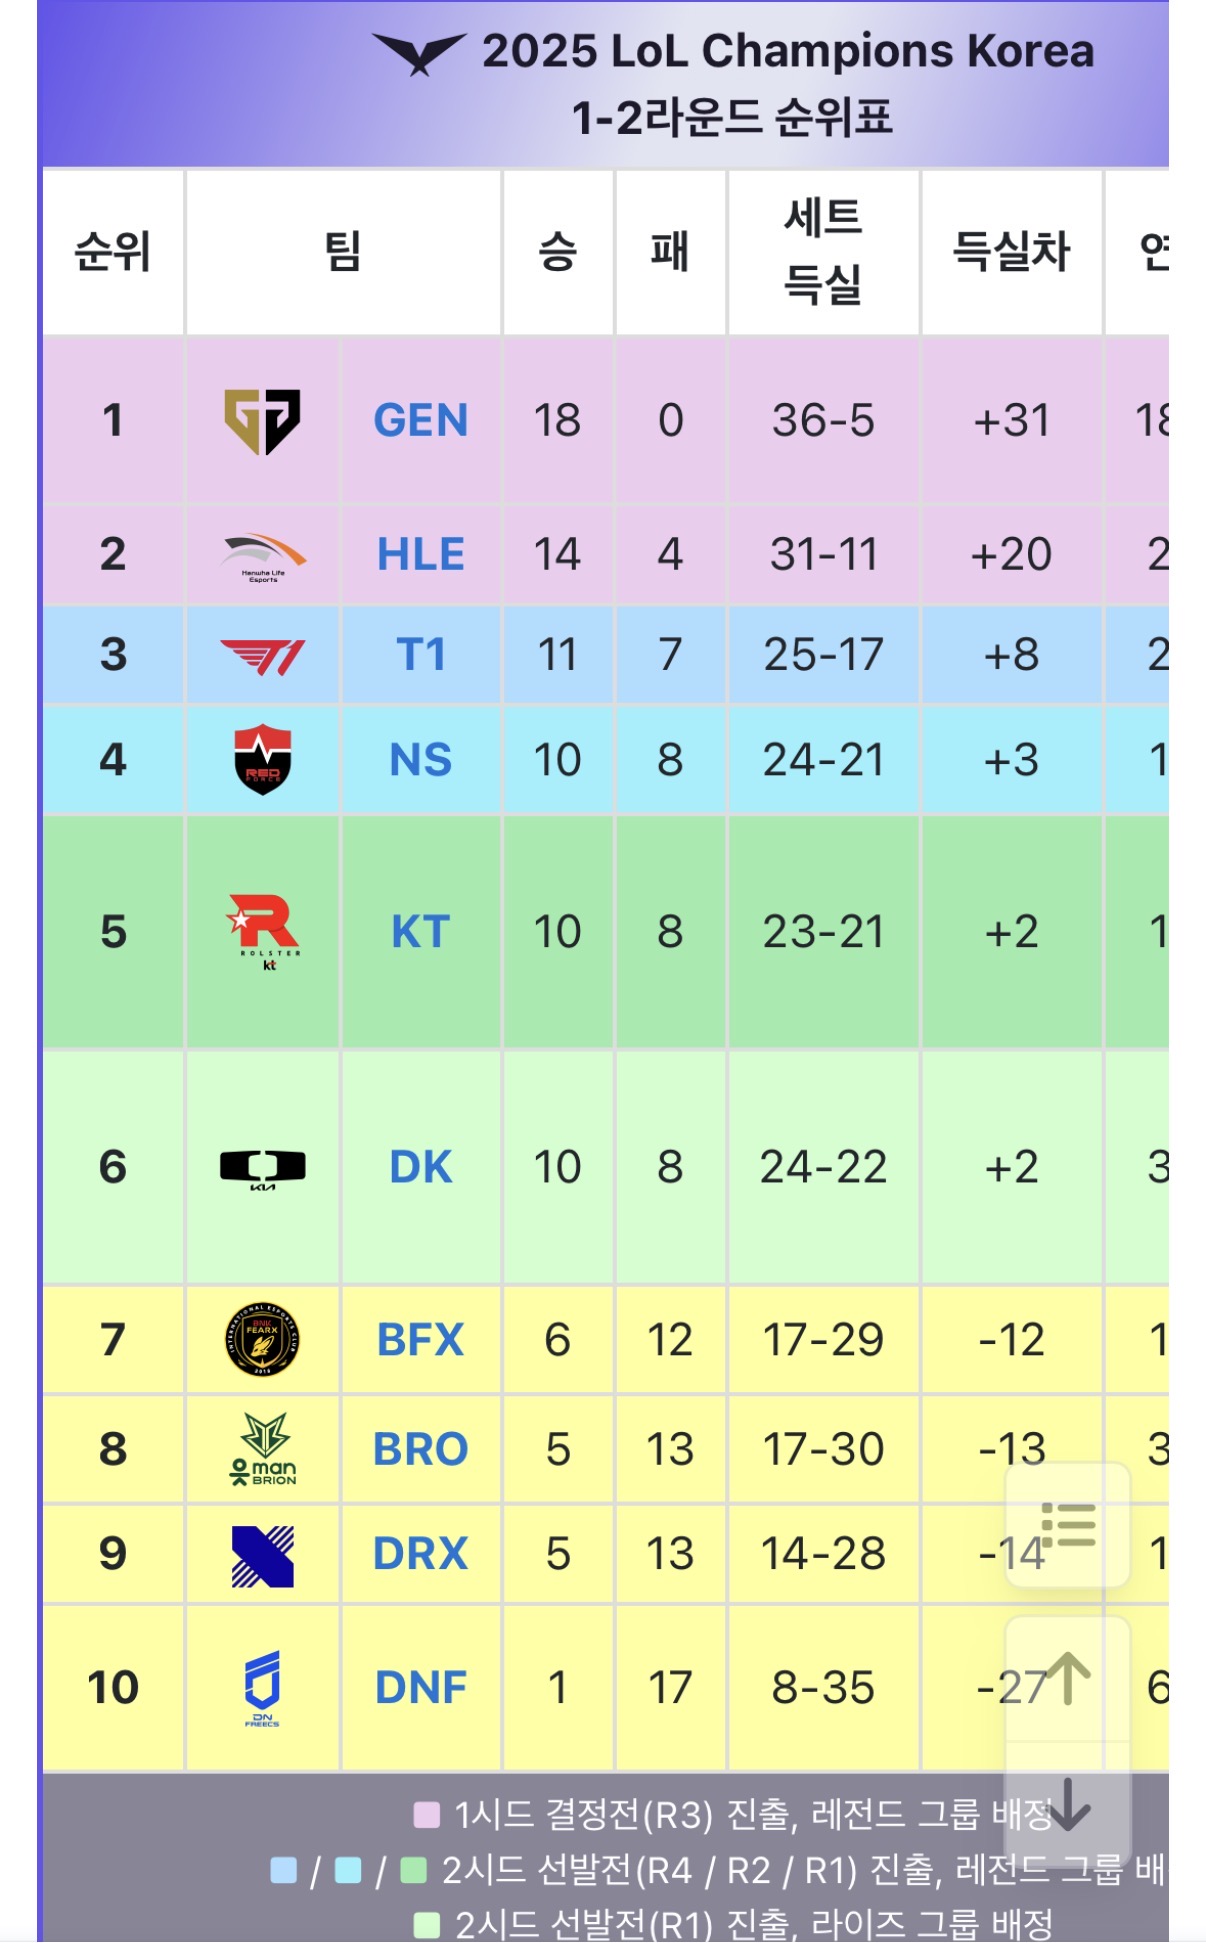Image resolution: width=1206 pixels, height=1943 pixels.
Task: Follow the DK team link
Action: coord(421,1168)
